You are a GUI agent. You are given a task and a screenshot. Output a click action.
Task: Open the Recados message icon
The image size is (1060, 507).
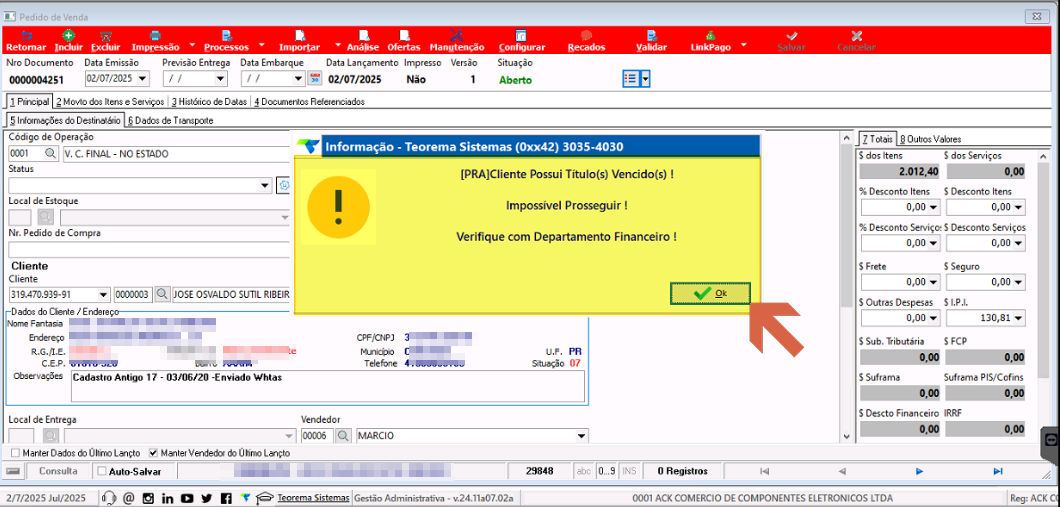click(x=586, y=36)
